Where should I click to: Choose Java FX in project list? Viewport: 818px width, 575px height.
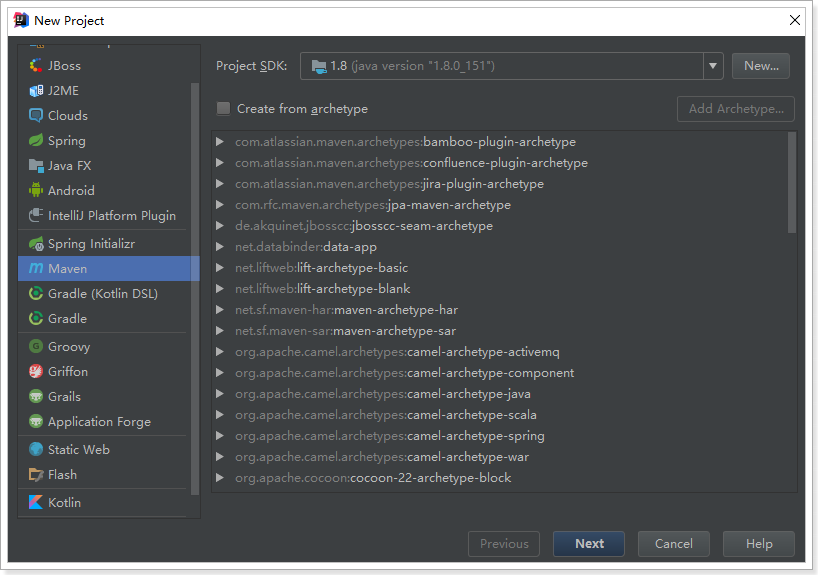(69, 166)
